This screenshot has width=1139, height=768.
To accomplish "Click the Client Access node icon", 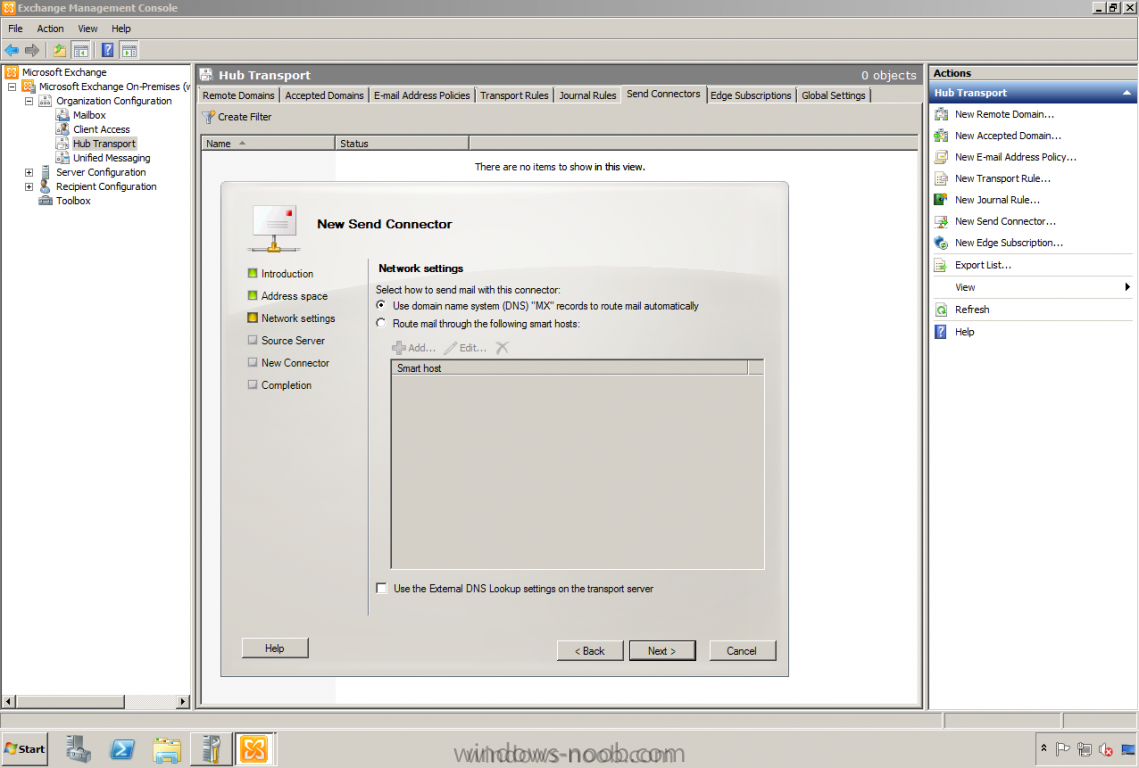I will tap(62, 129).
